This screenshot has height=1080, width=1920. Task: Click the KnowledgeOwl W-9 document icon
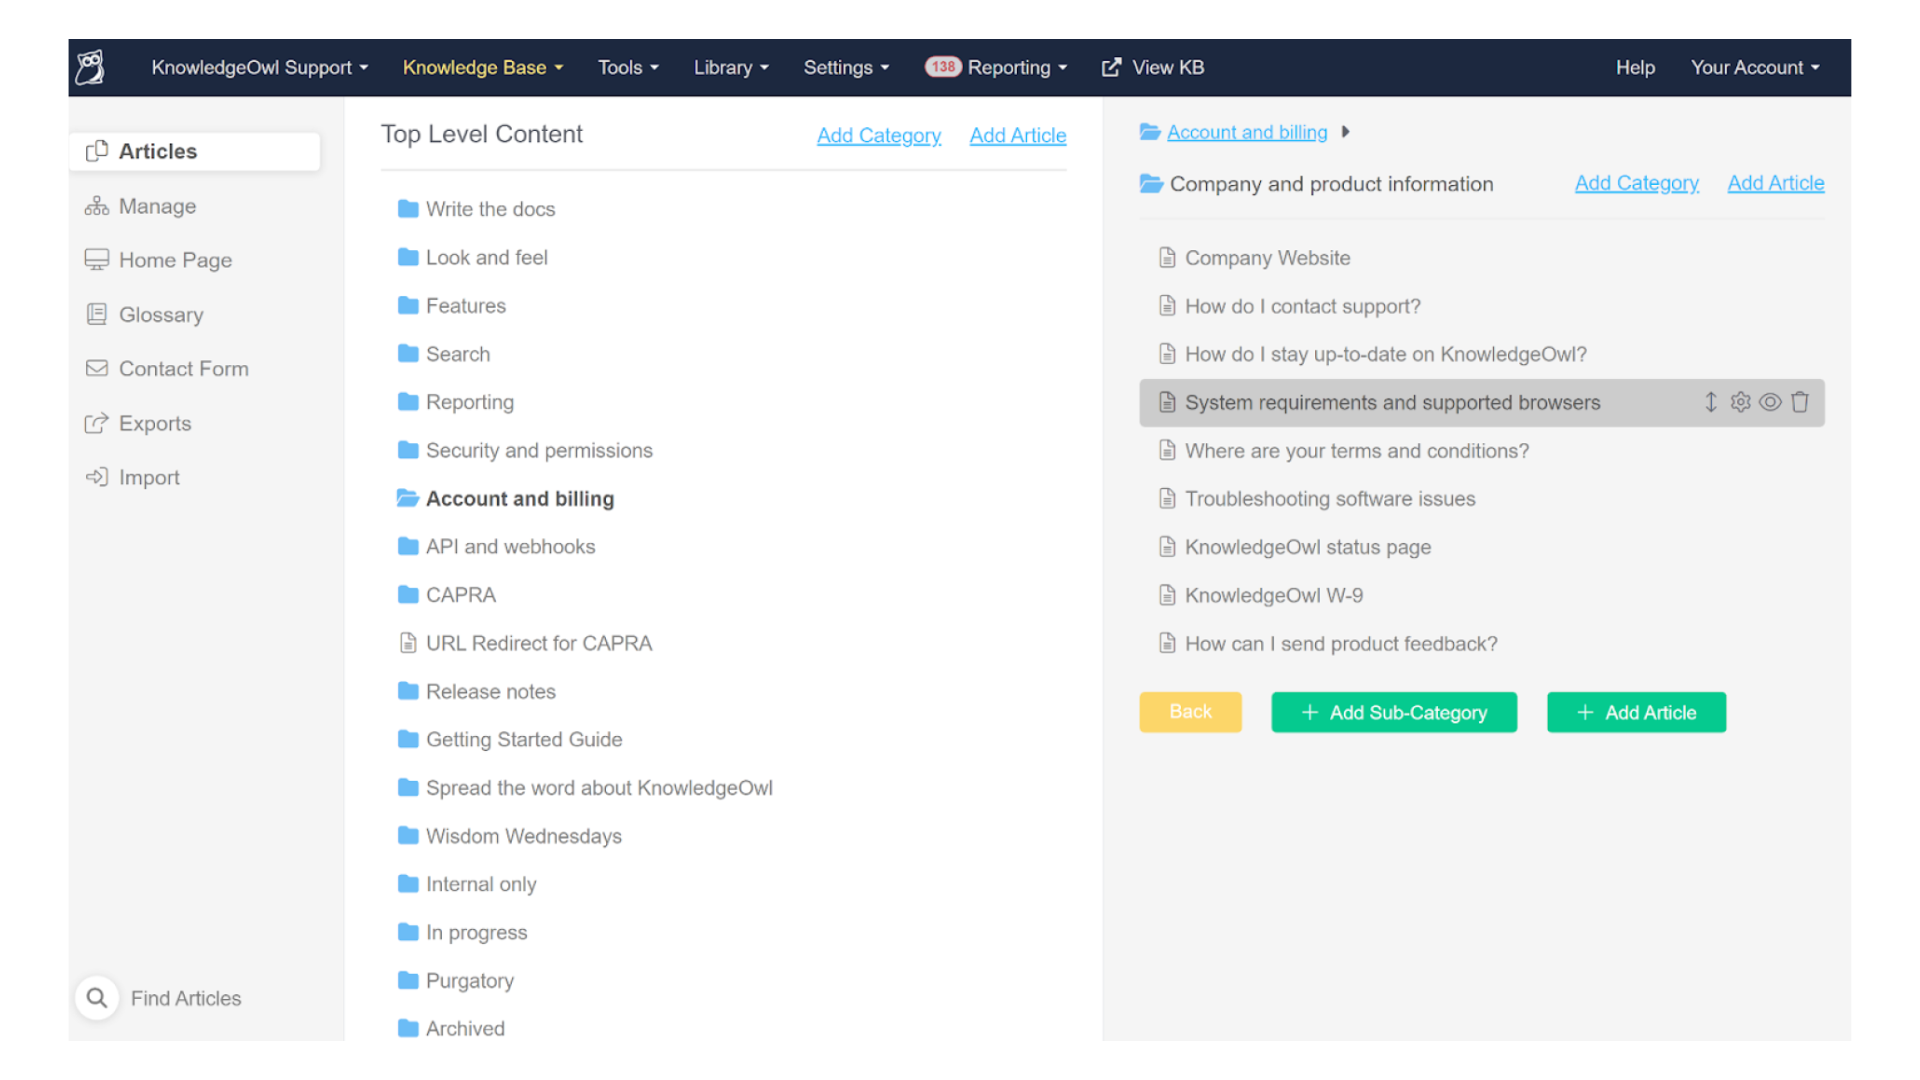(x=1167, y=595)
